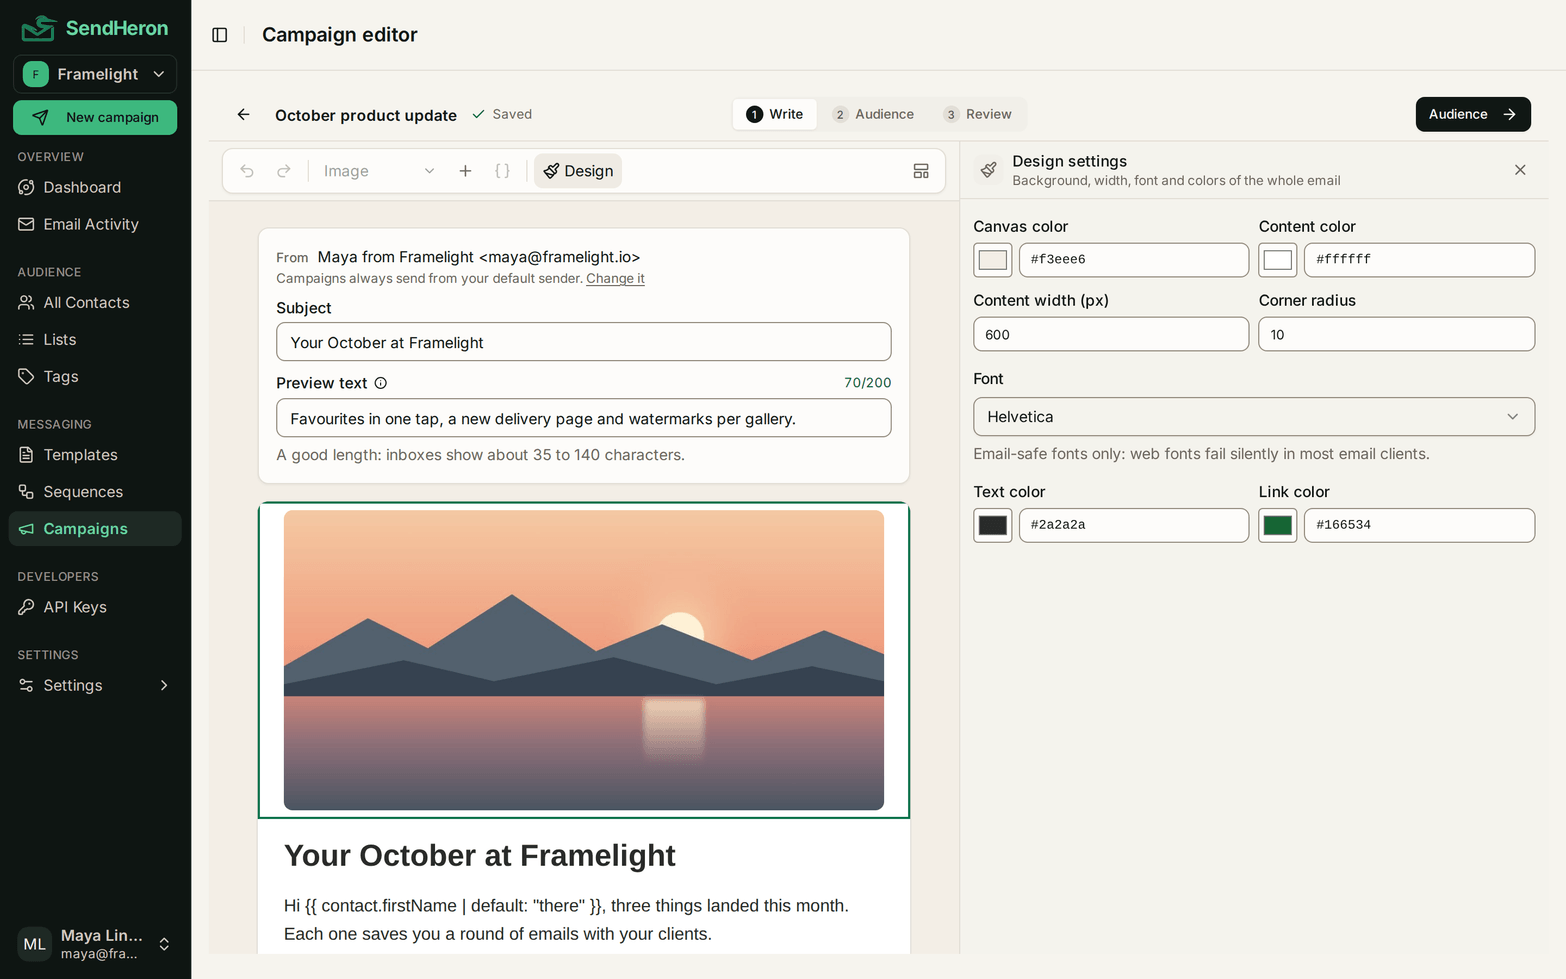Image resolution: width=1566 pixels, height=979 pixels.
Task: Switch to the Audience step tab
Action: coord(873,114)
